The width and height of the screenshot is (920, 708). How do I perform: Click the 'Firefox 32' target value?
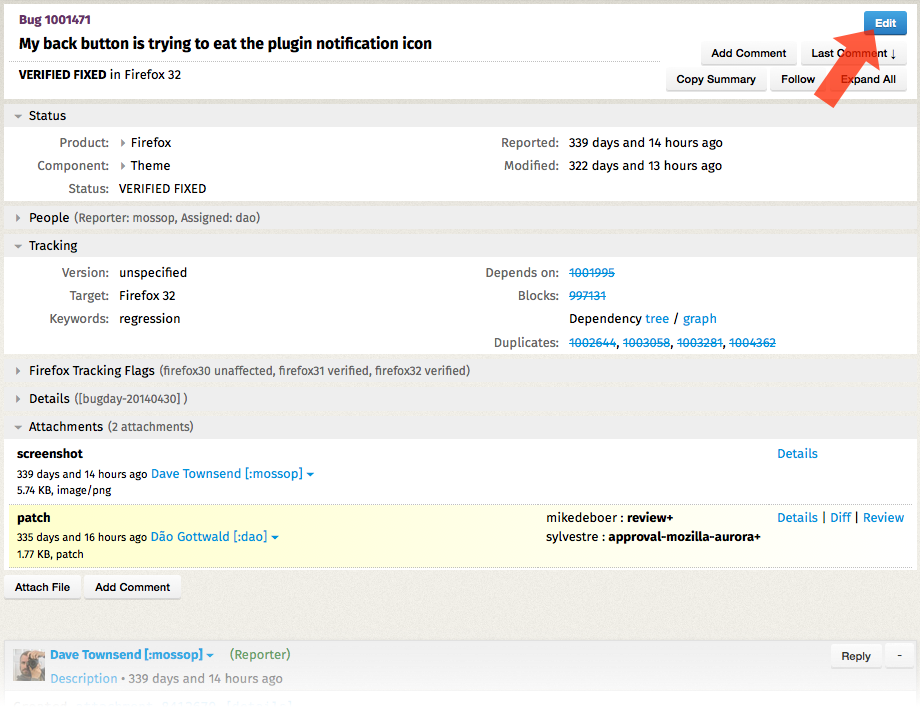[147, 296]
